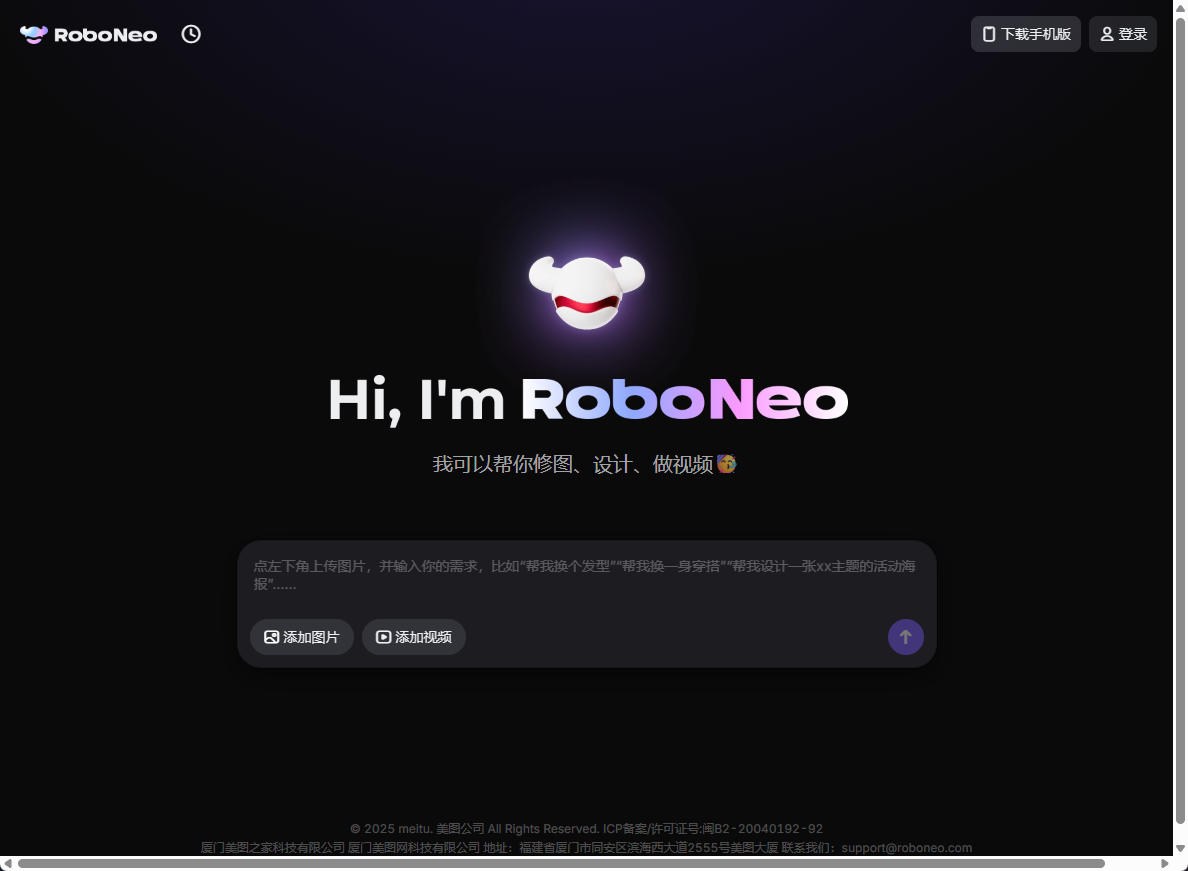Click the scroll down arrow
The image size is (1188, 871).
[x=1180, y=848]
